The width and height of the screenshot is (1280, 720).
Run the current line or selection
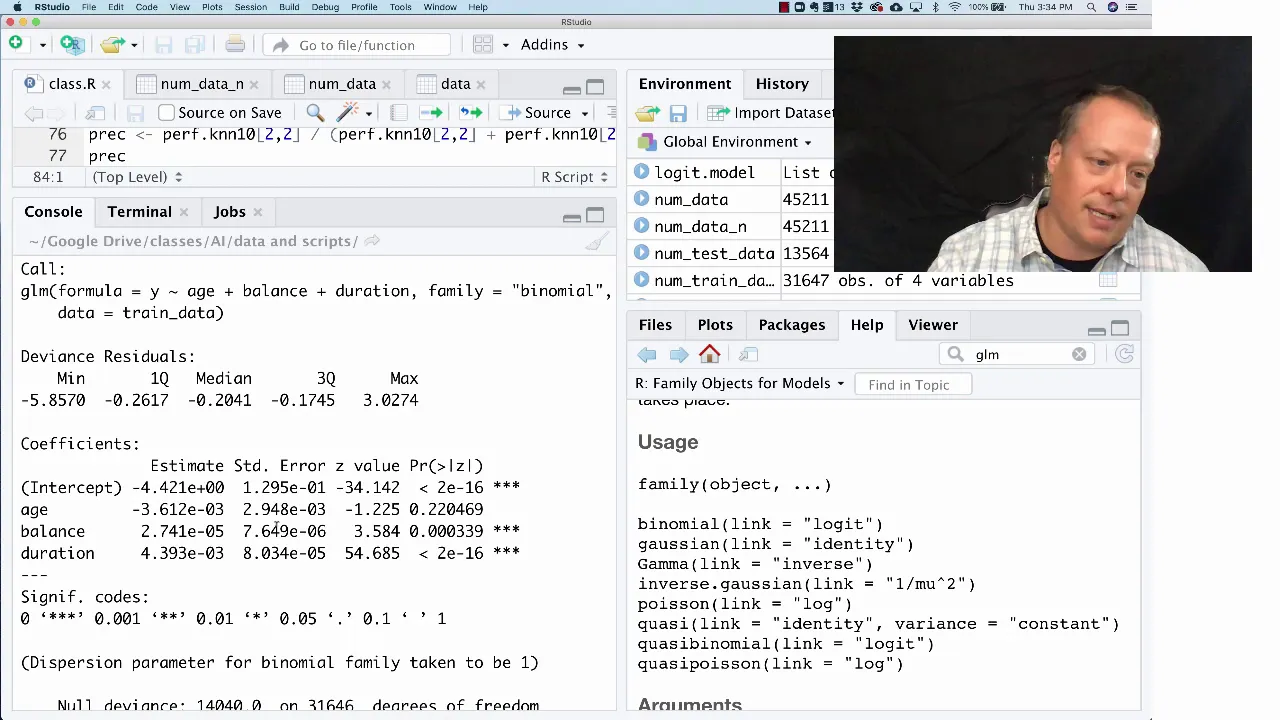point(431,113)
